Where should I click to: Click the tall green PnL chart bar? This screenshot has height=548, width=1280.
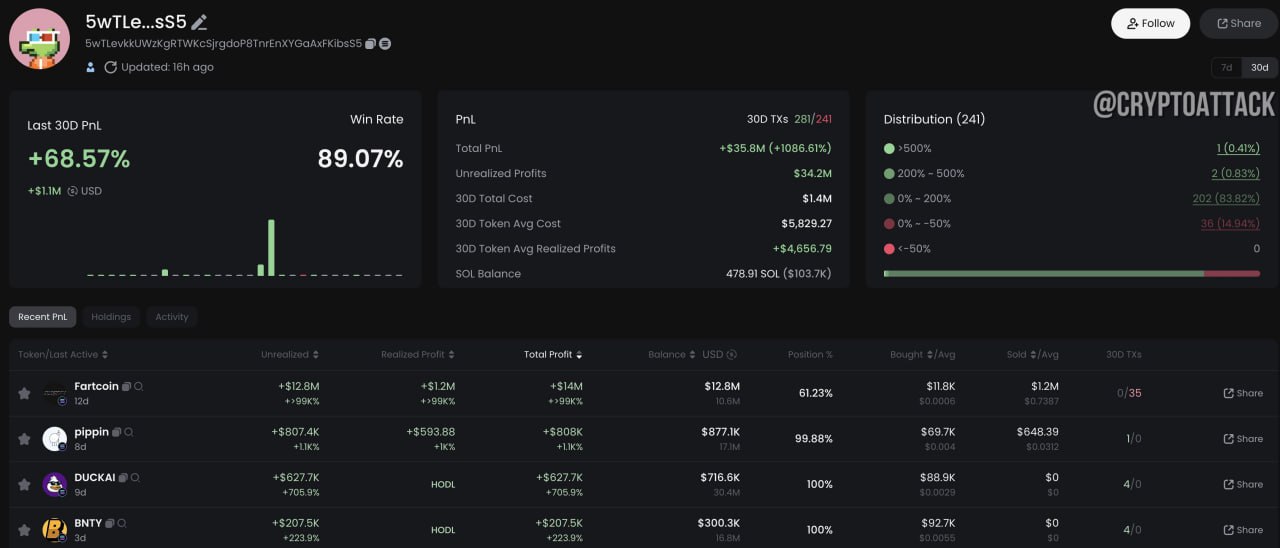(x=271, y=247)
